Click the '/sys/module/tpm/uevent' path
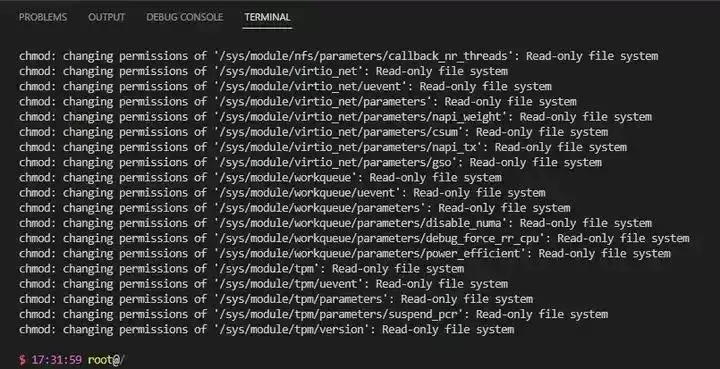 [x=291, y=284]
